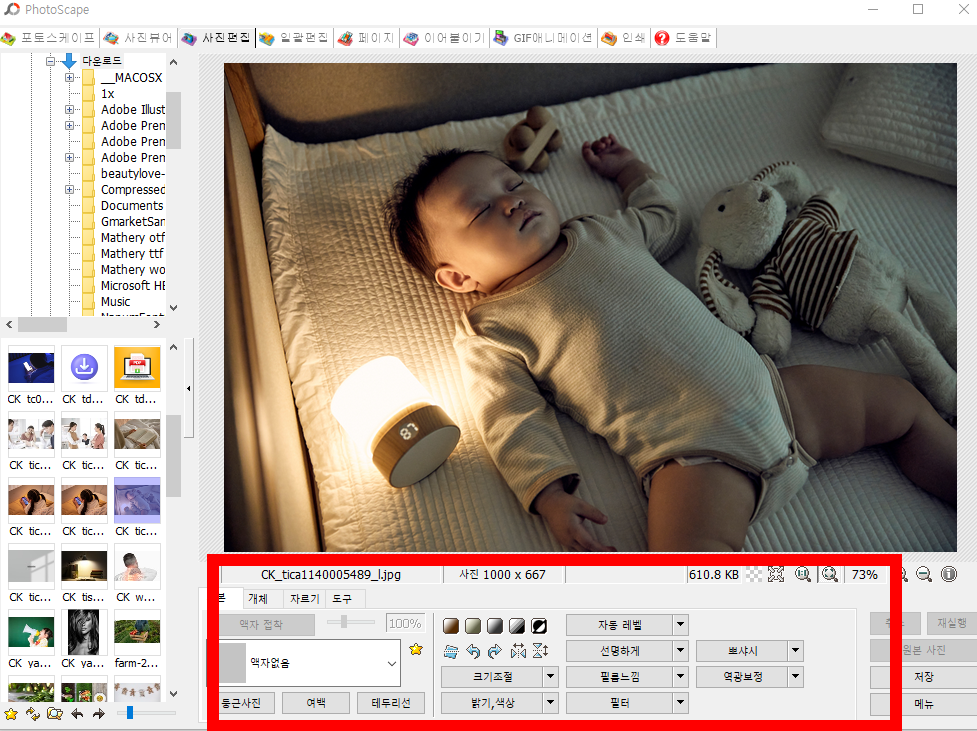
Task: Click the zoom out magnifier icon
Action: click(x=924, y=574)
